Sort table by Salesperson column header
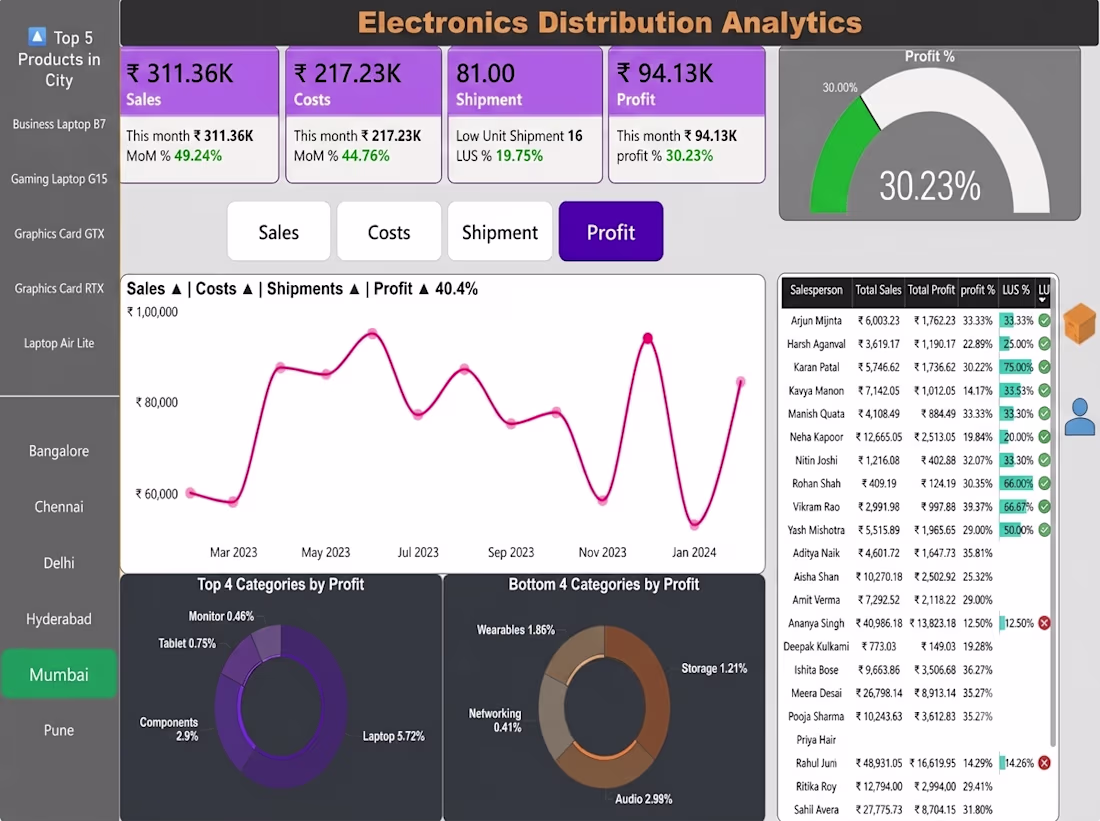The width and height of the screenshot is (1100, 821). [816, 290]
